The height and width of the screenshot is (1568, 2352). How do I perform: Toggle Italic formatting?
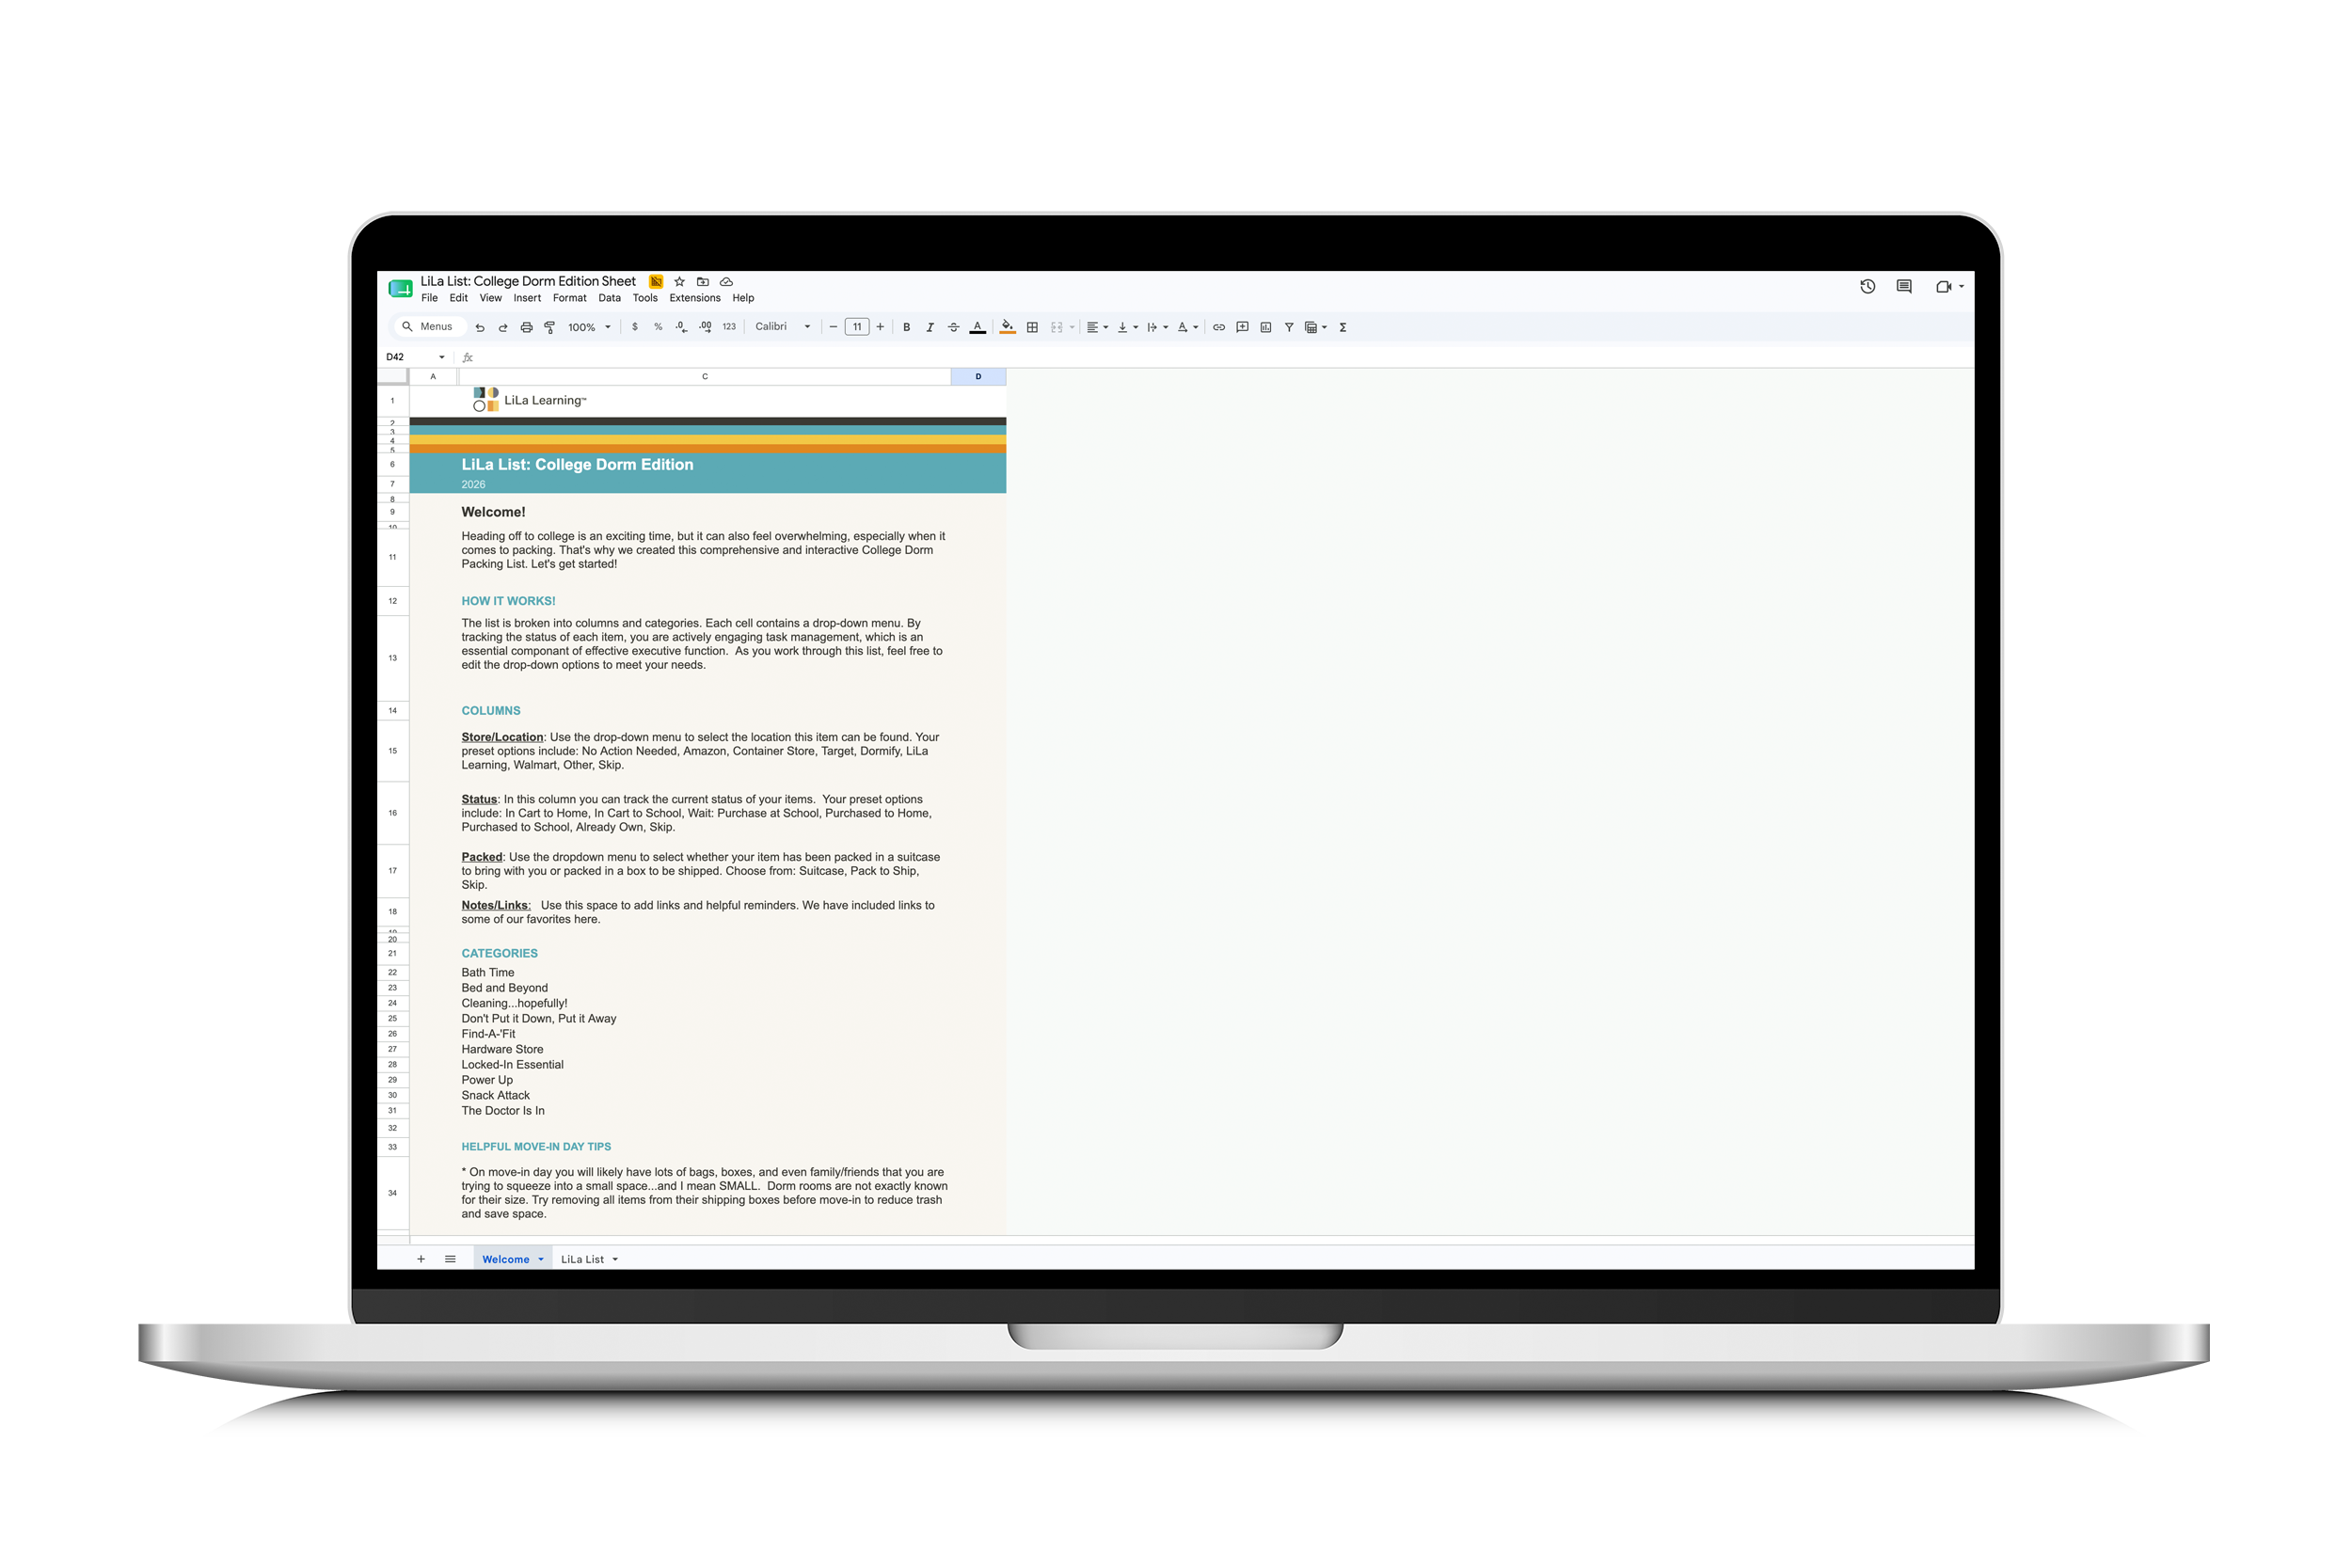(930, 327)
